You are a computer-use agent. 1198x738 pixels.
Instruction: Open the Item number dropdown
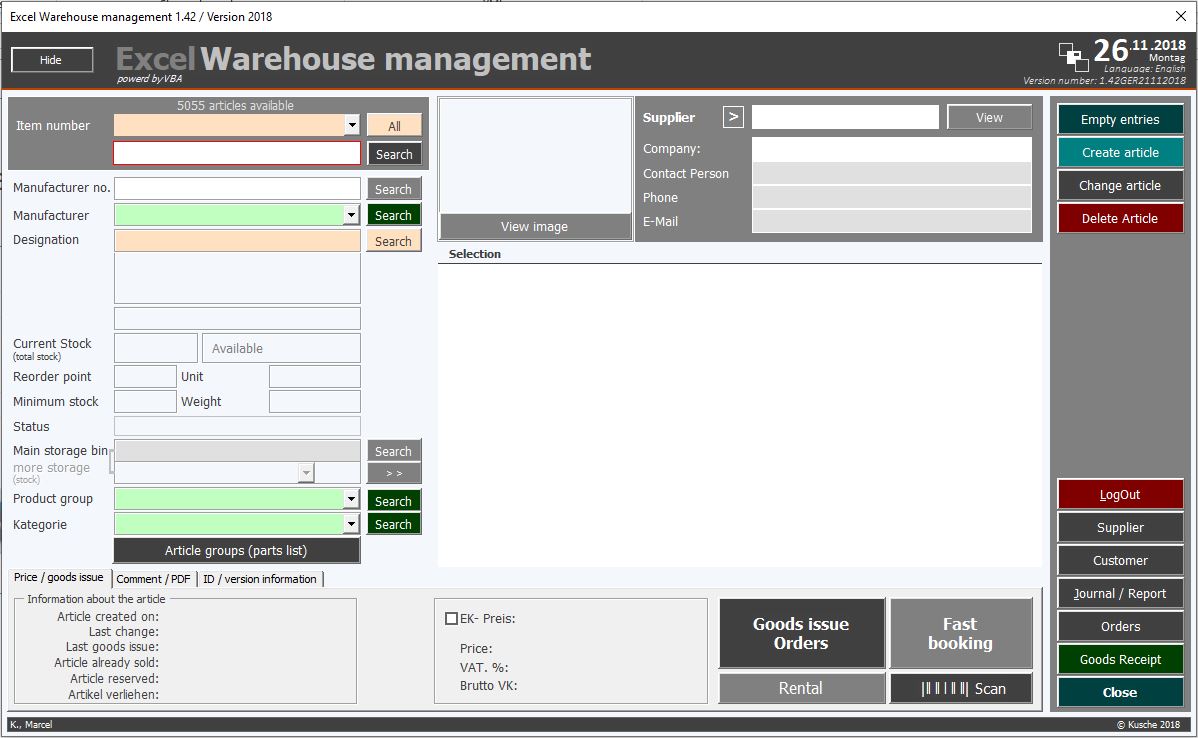tap(352, 125)
